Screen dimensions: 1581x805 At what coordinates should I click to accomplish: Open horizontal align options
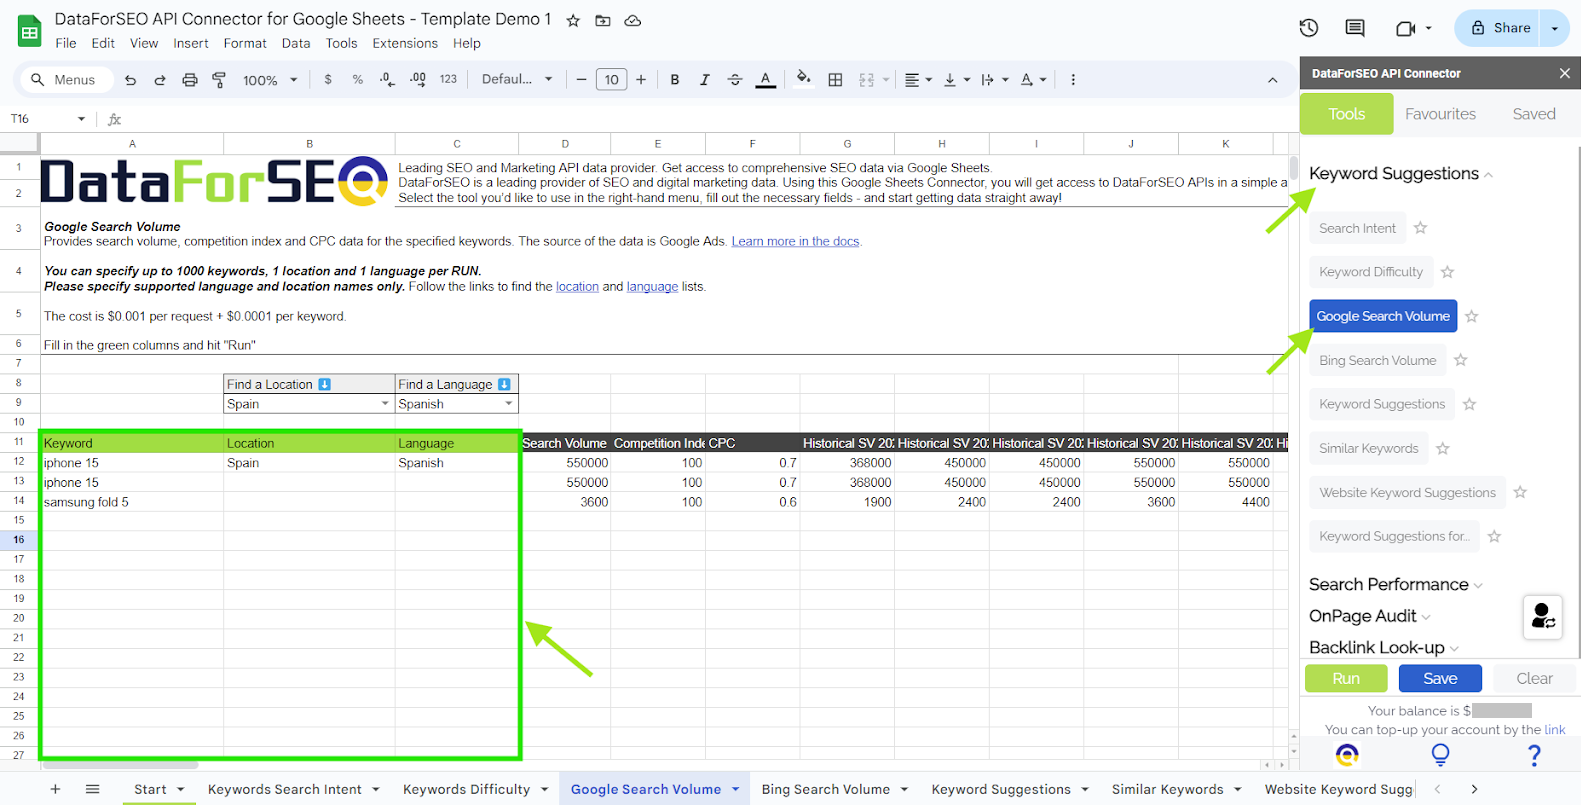click(918, 80)
